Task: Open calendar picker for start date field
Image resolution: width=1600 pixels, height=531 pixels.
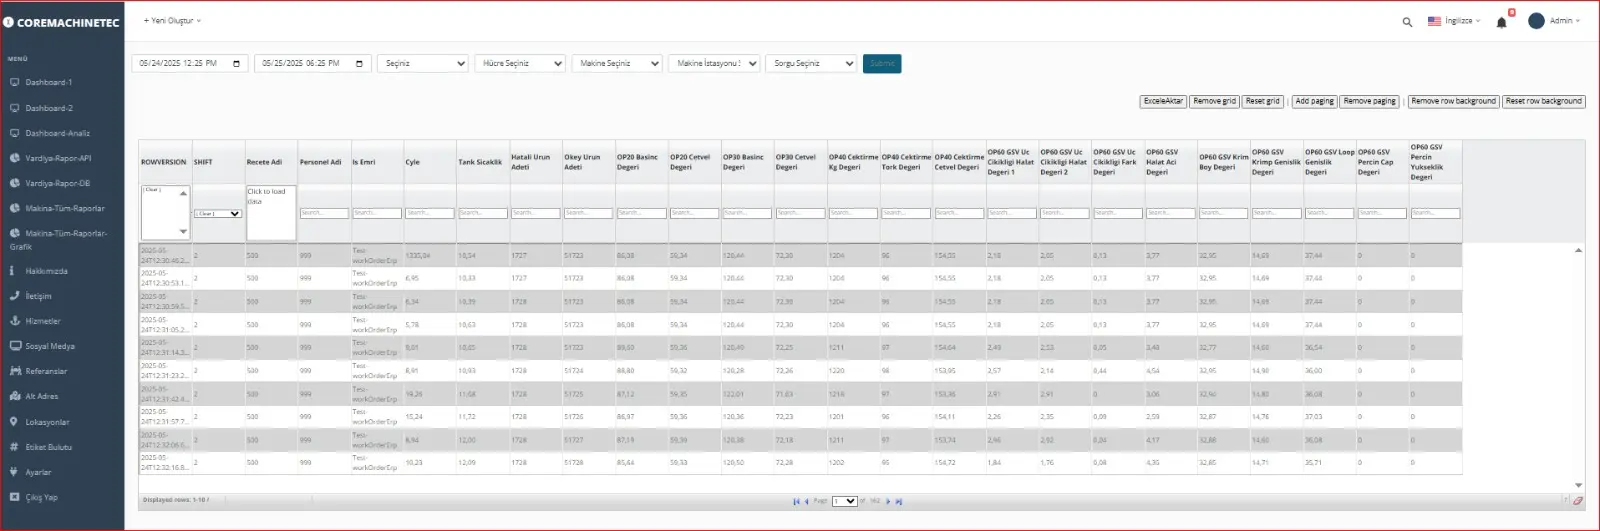Action: pos(236,64)
